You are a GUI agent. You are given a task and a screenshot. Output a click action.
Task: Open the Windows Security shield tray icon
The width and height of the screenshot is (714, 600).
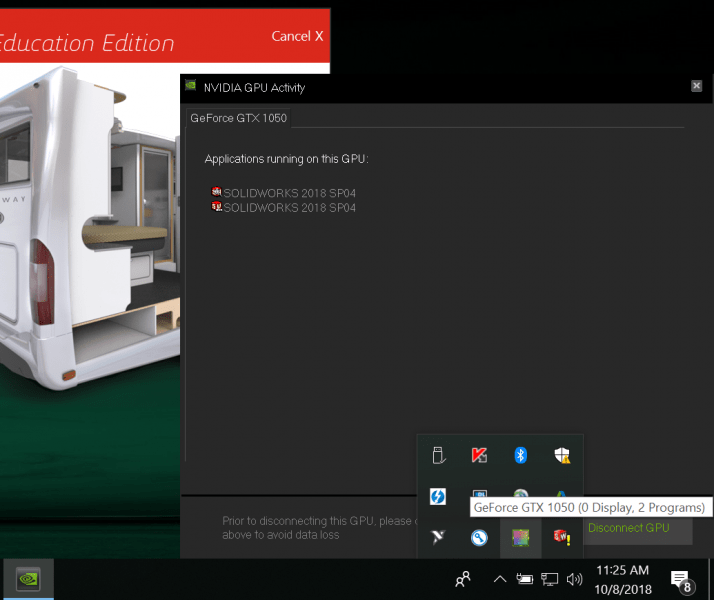coord(562,455)
